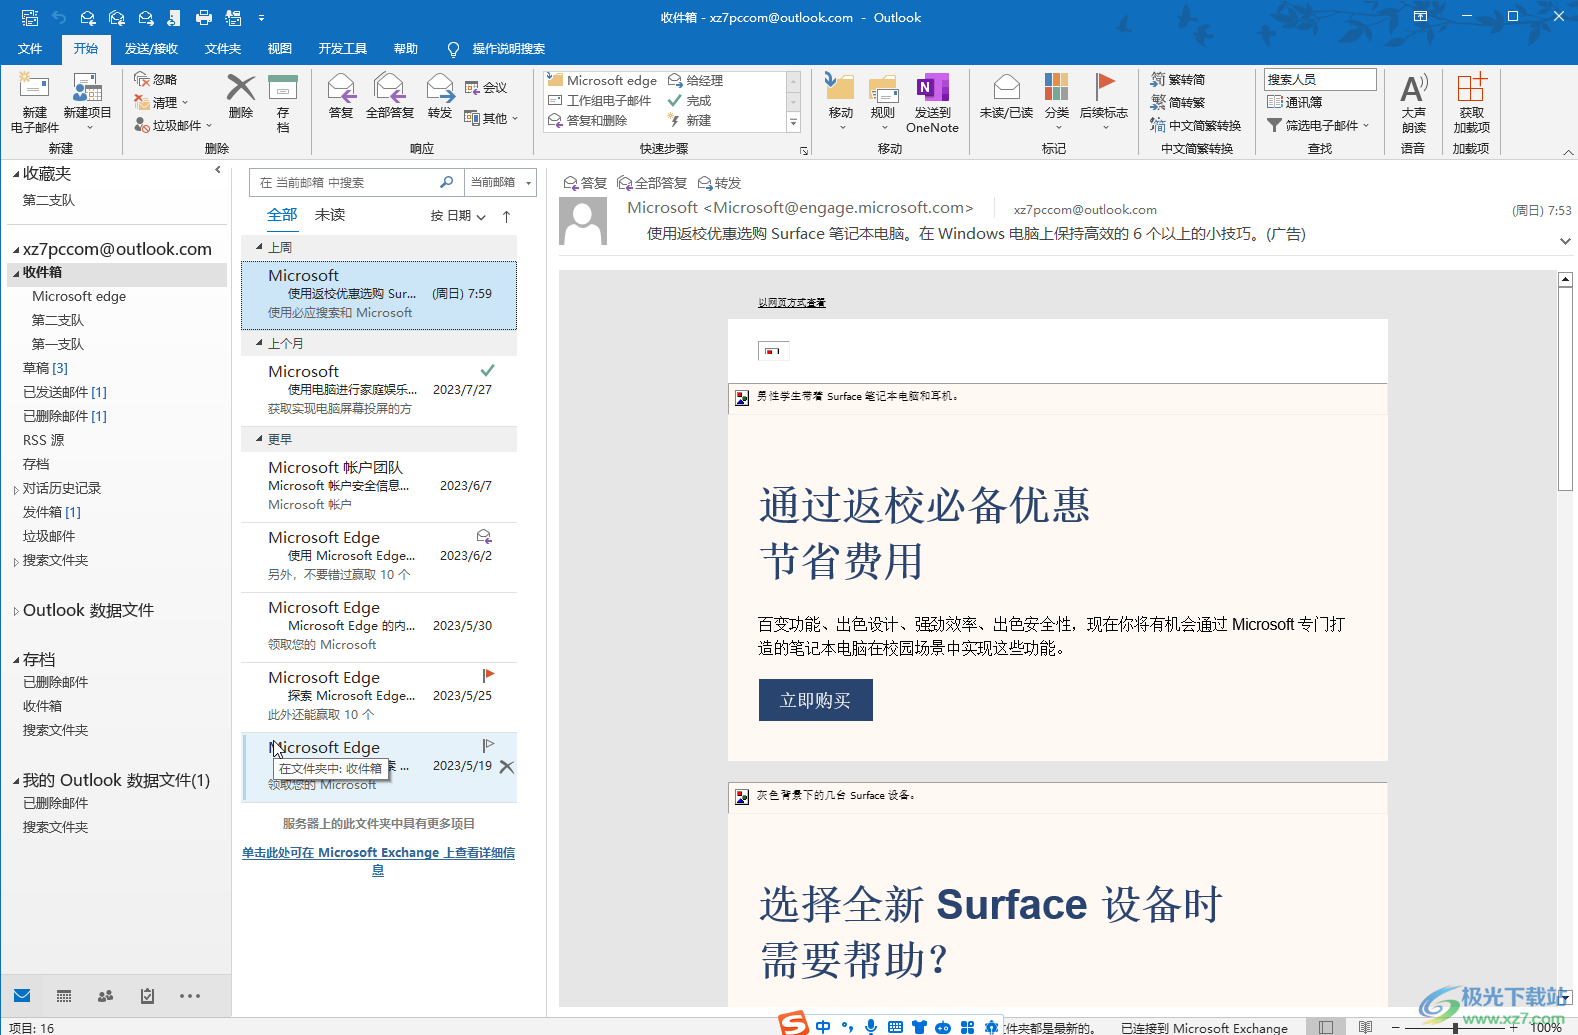The width and height of the screenshot is (1578, 1035).
Task: Click the Categorize (分类) color icon
Action: pos(1056,87)
